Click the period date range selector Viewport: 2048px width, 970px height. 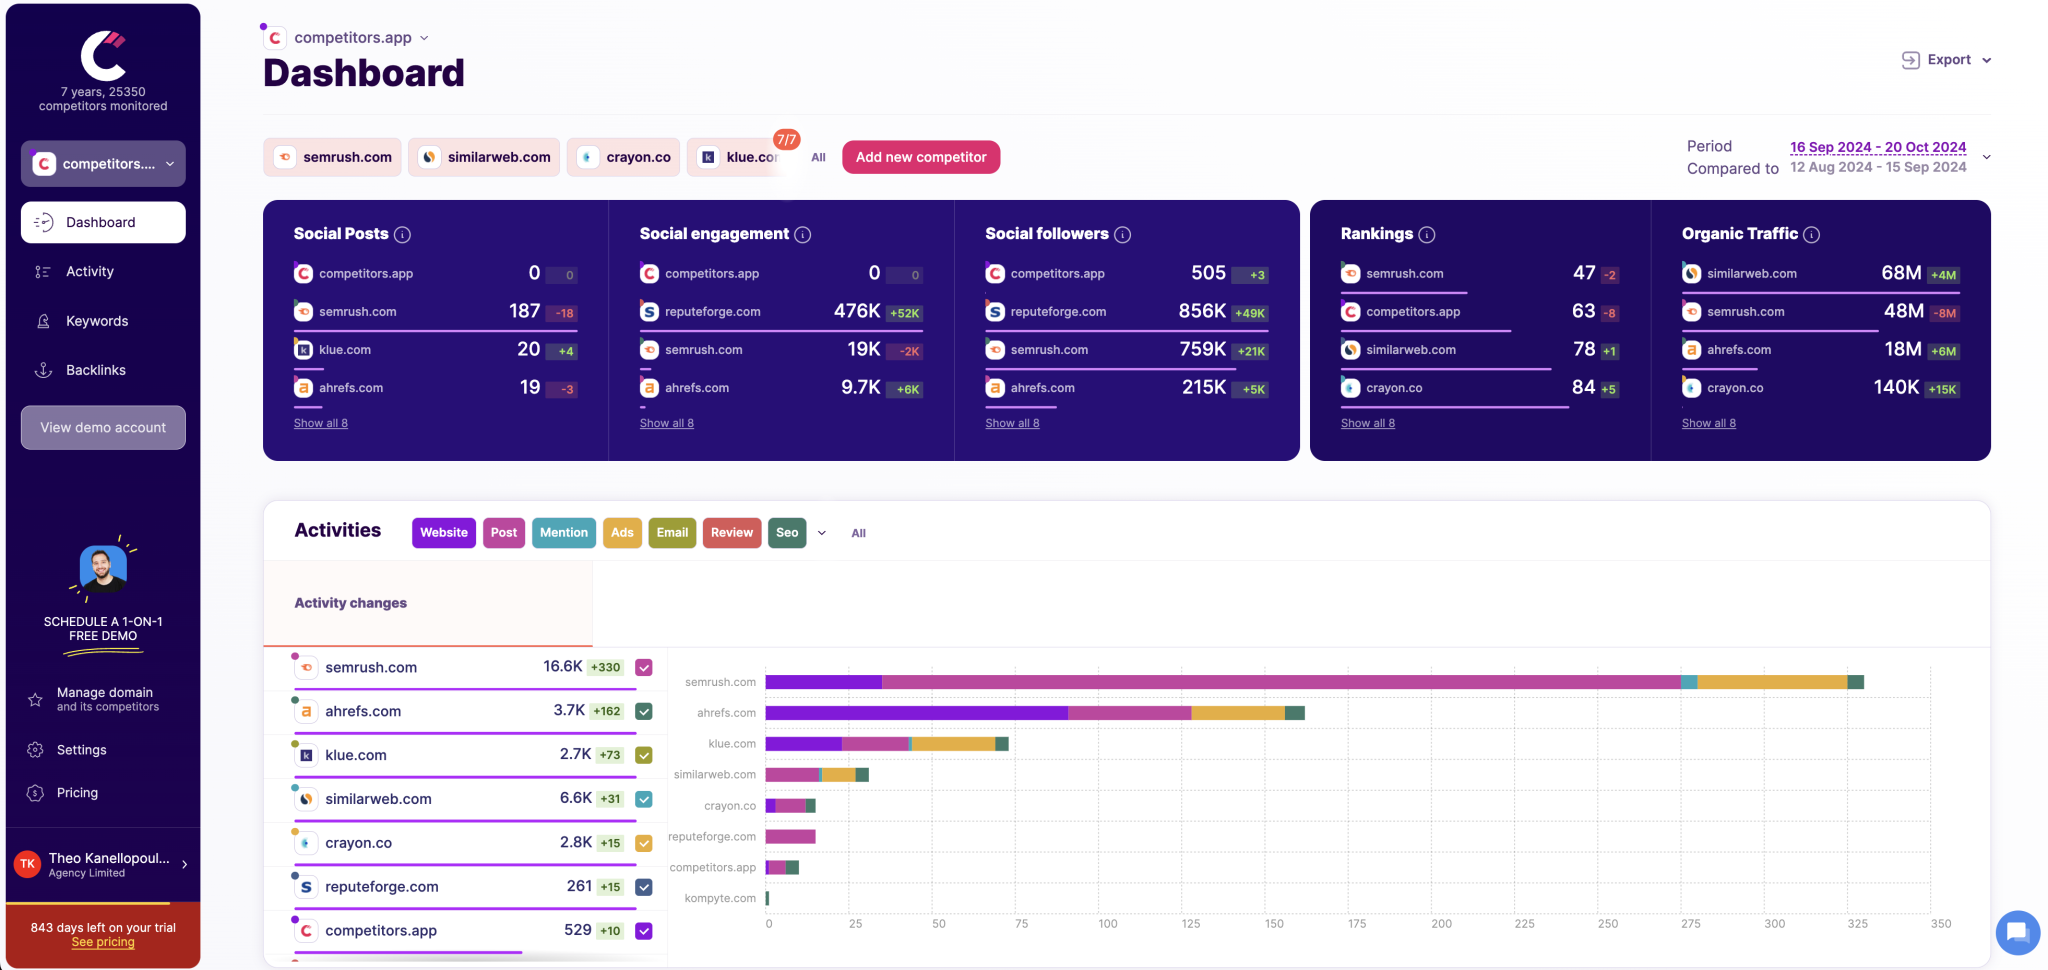[x=1877, y=147]
